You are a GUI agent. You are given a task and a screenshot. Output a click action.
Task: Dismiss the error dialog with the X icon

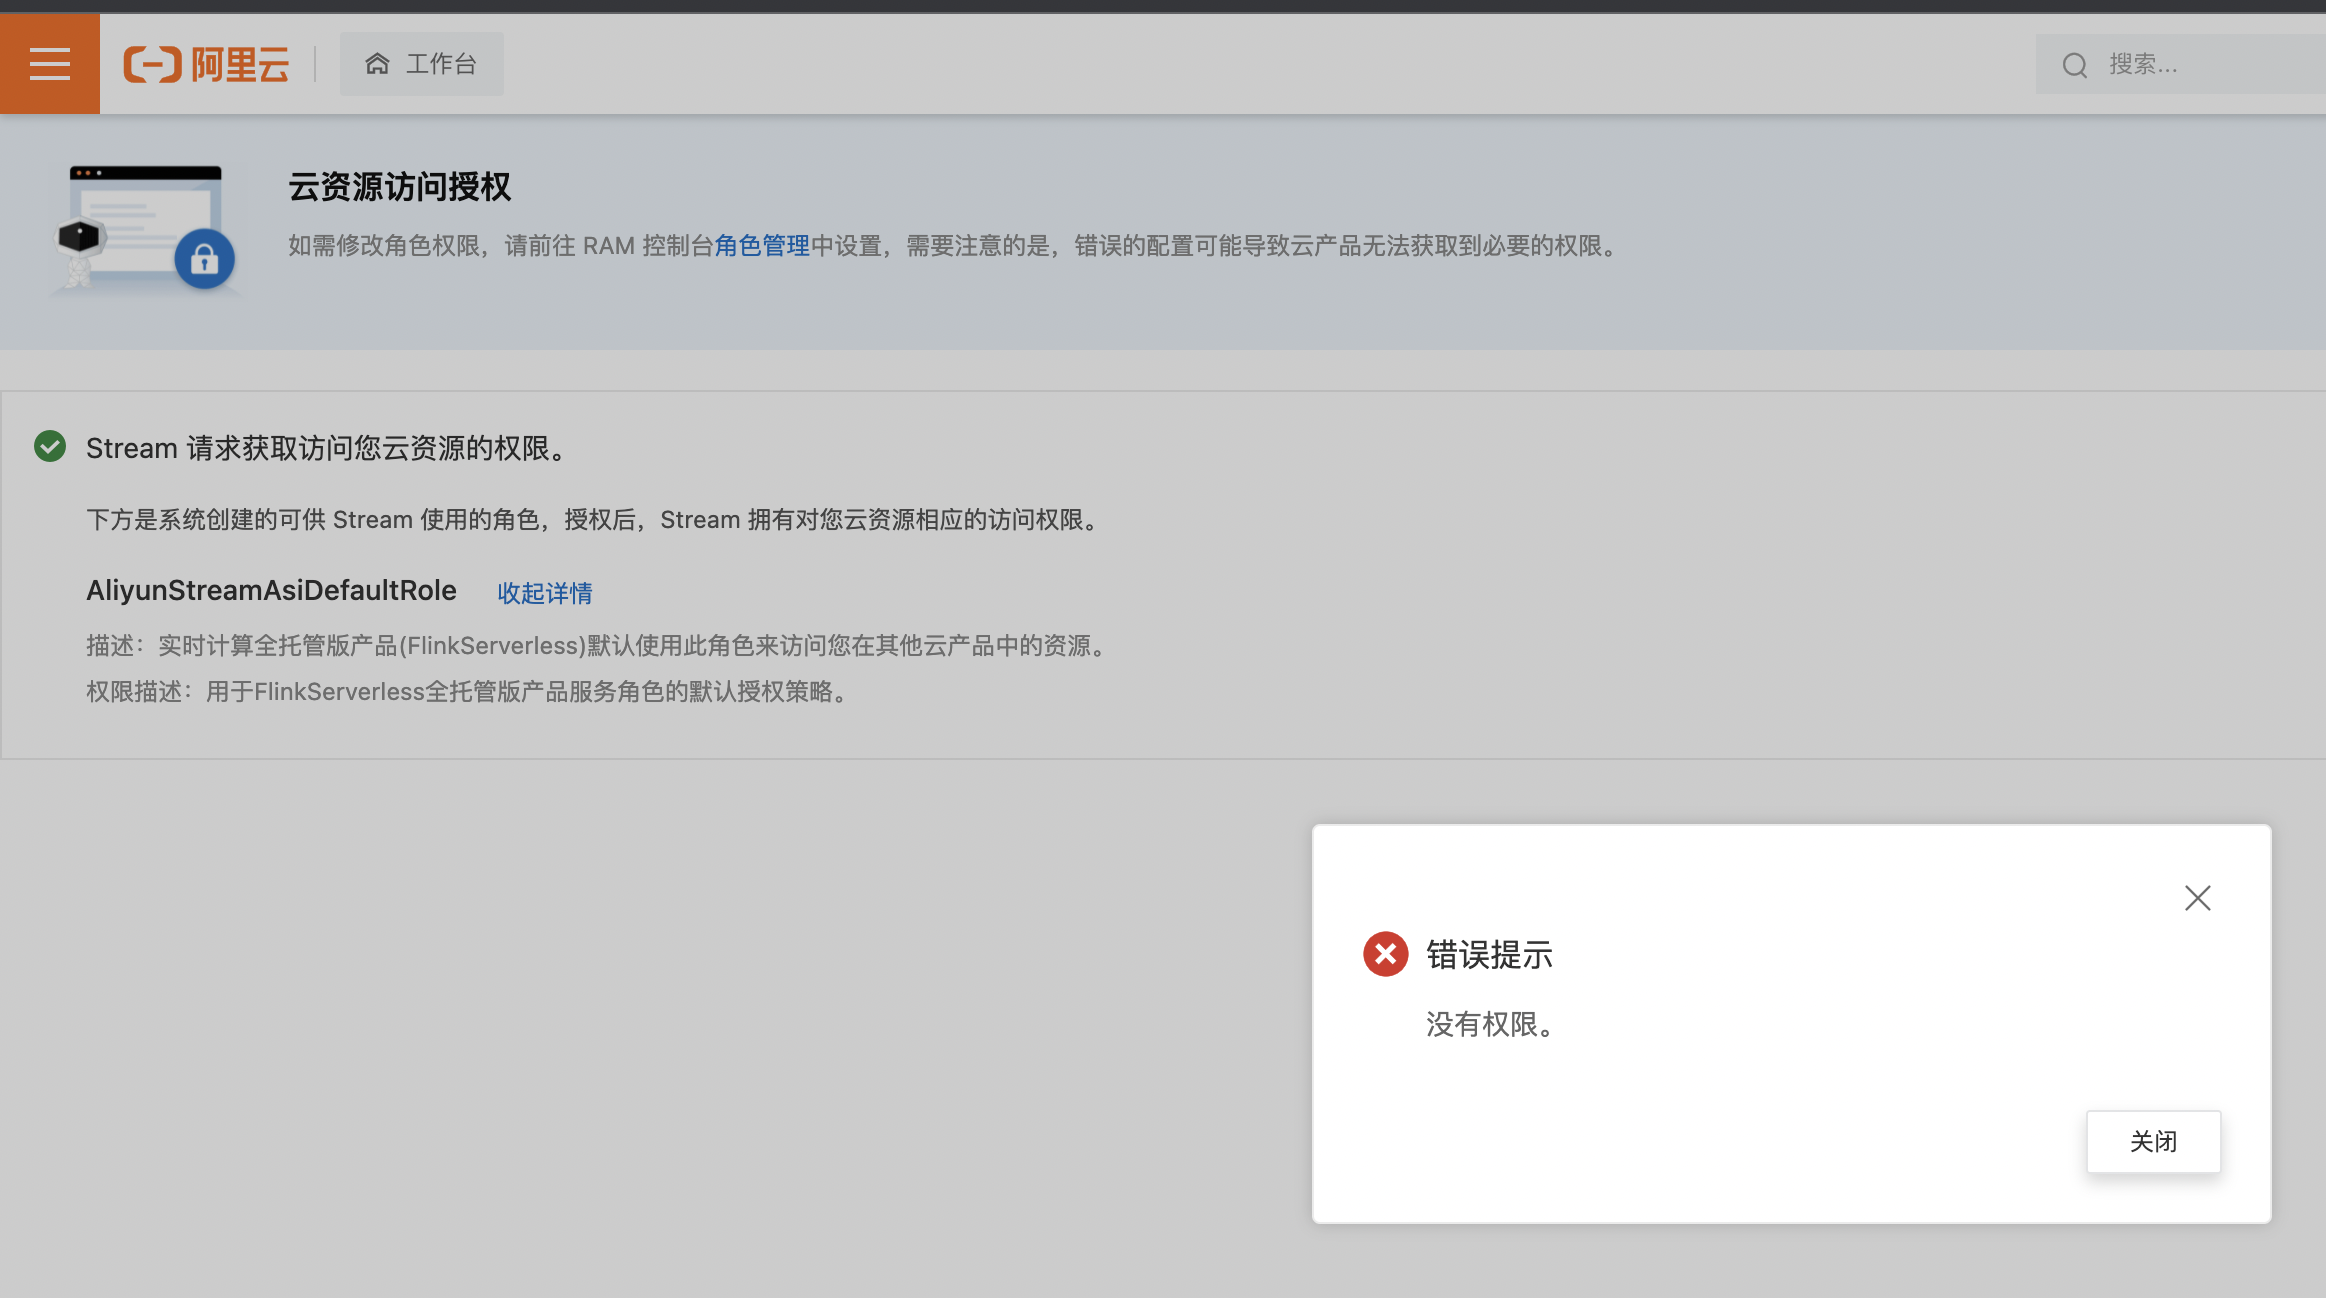[2197, 898]
